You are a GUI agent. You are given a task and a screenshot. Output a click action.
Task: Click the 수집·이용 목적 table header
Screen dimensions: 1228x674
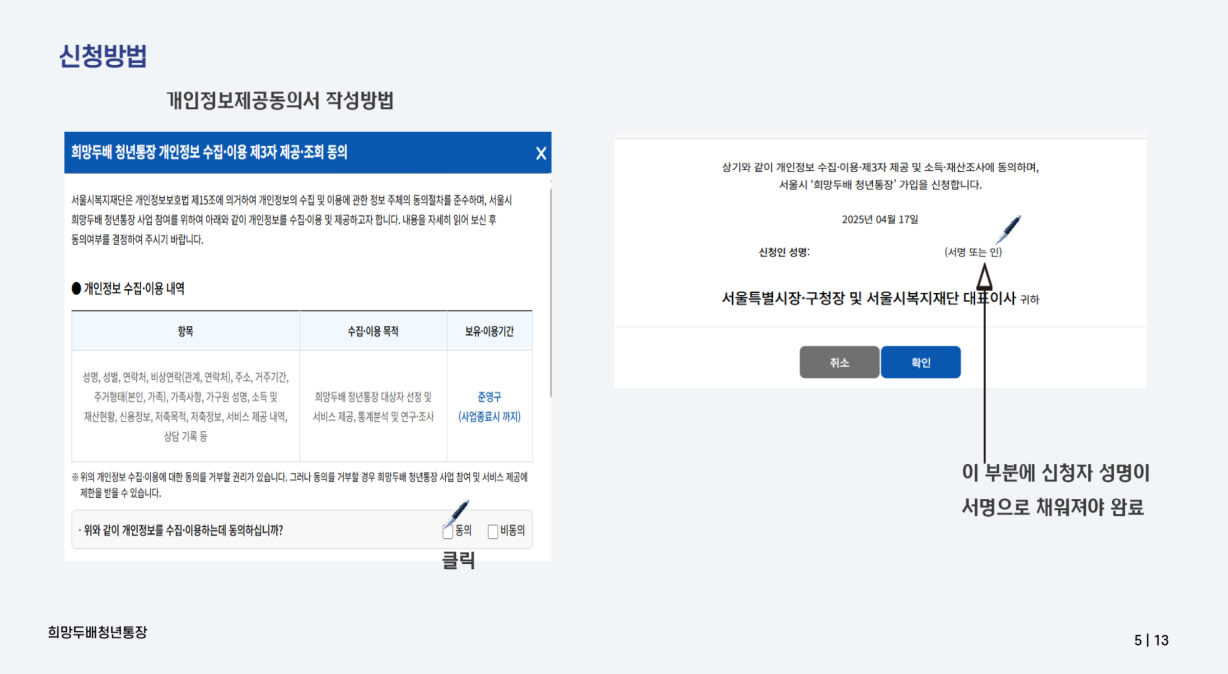tap(373, 331)
